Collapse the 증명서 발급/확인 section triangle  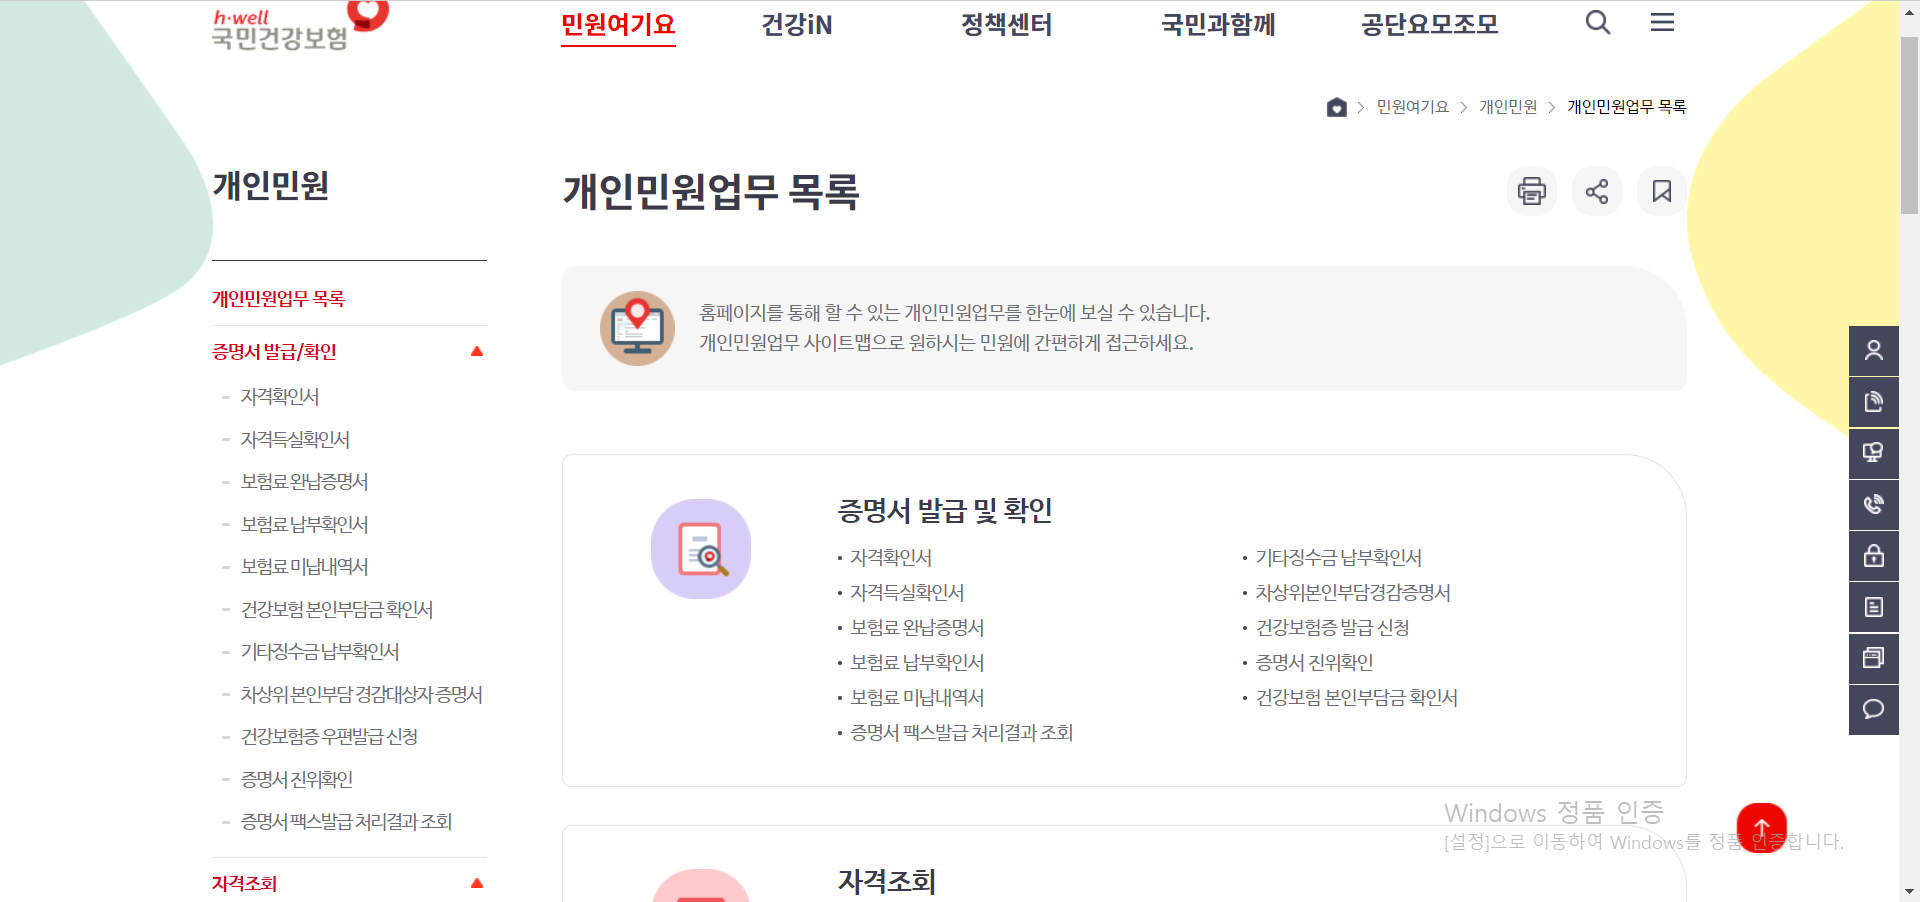point(477,351)
